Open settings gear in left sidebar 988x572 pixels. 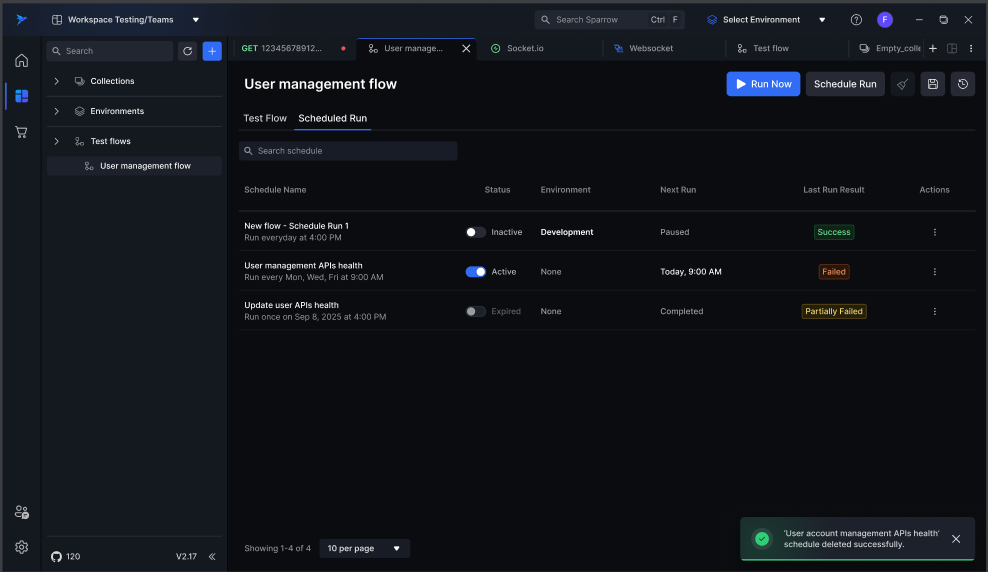(x=21, y=547)
